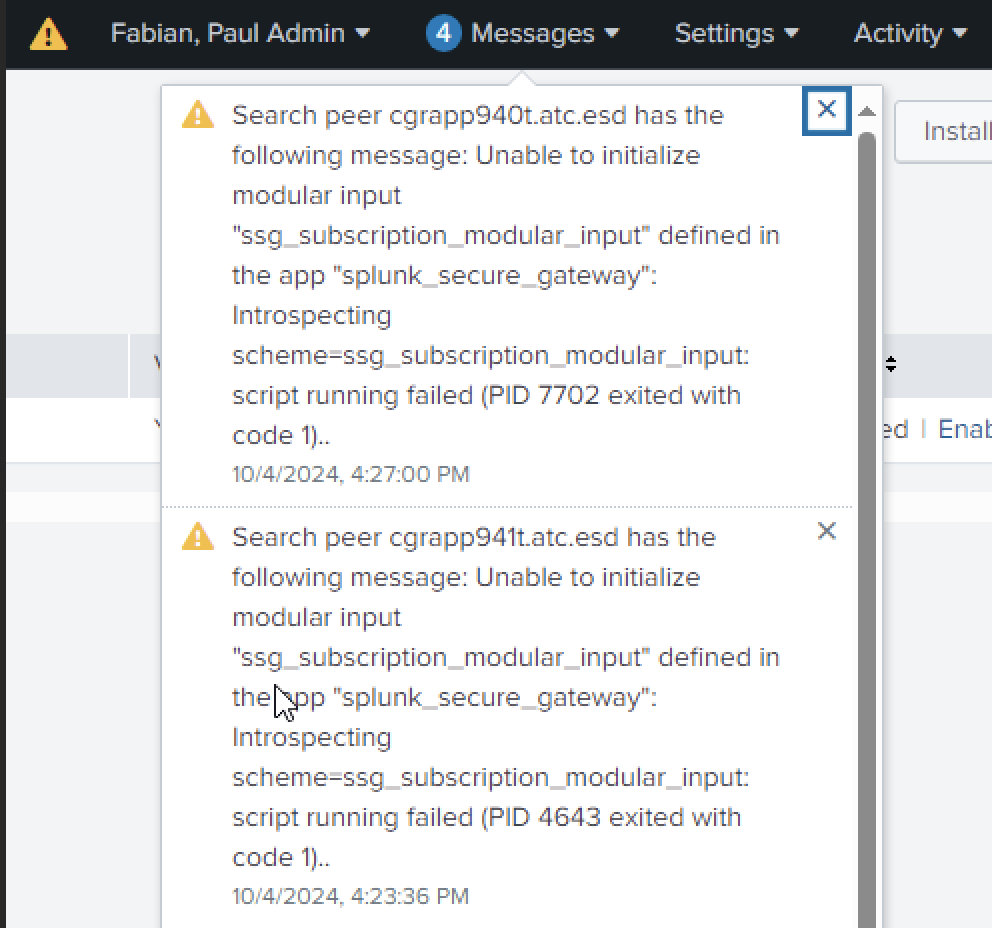Open the Activity dropdown chevron
The height and width of the screenshot is (928, 992).
[x=958, y=33]
